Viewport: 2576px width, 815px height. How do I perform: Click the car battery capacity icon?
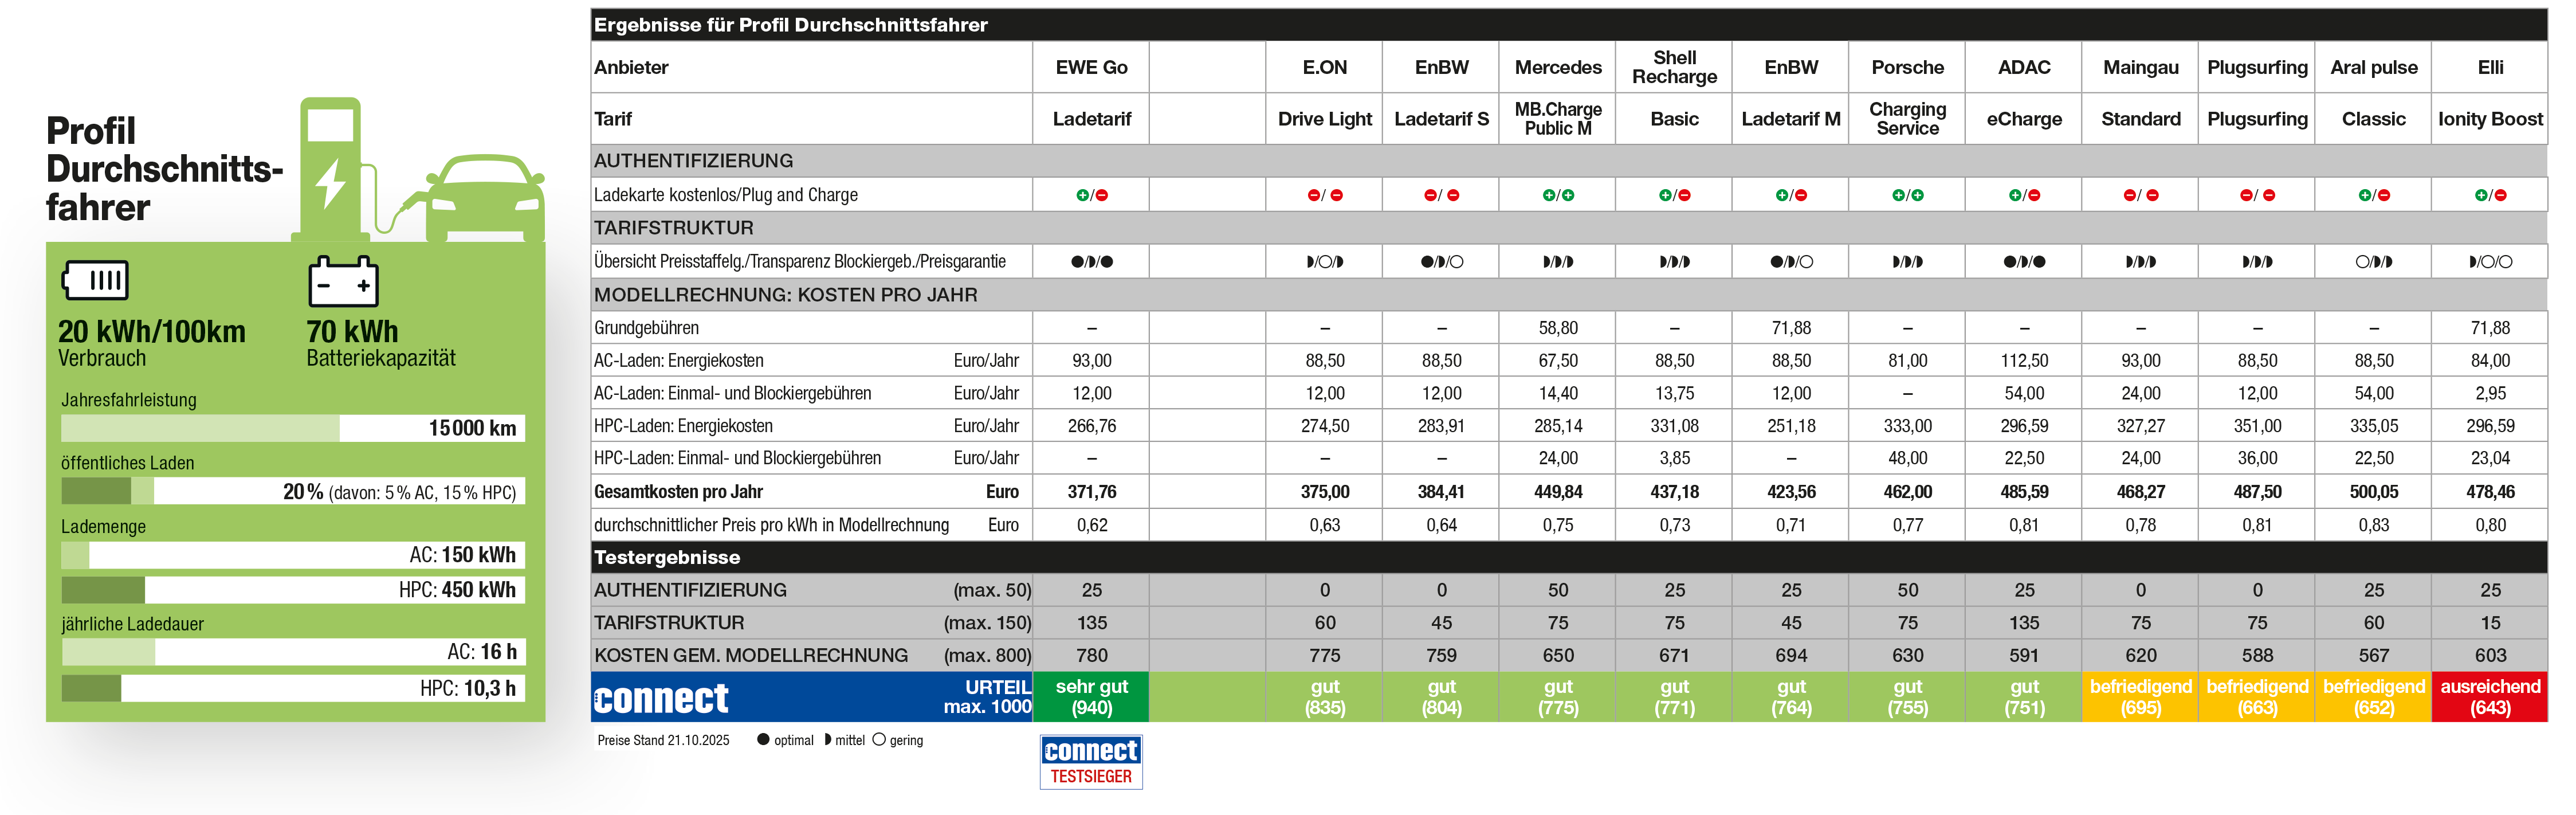coord(343,281)
